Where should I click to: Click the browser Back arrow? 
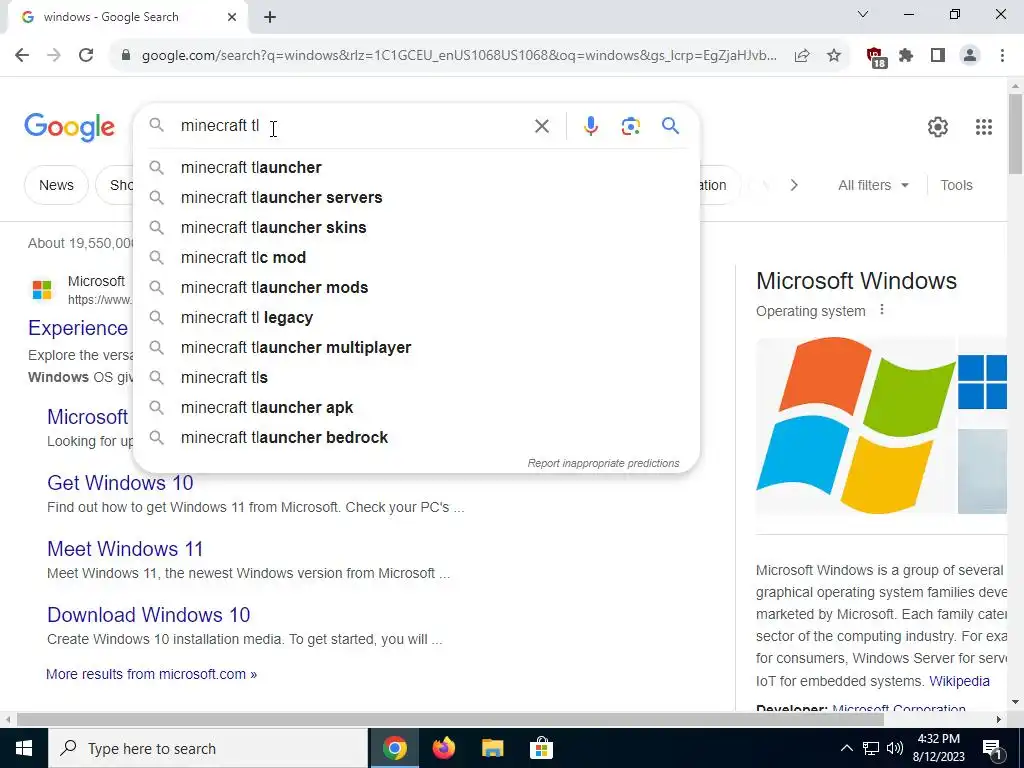[x=22, y=55]
